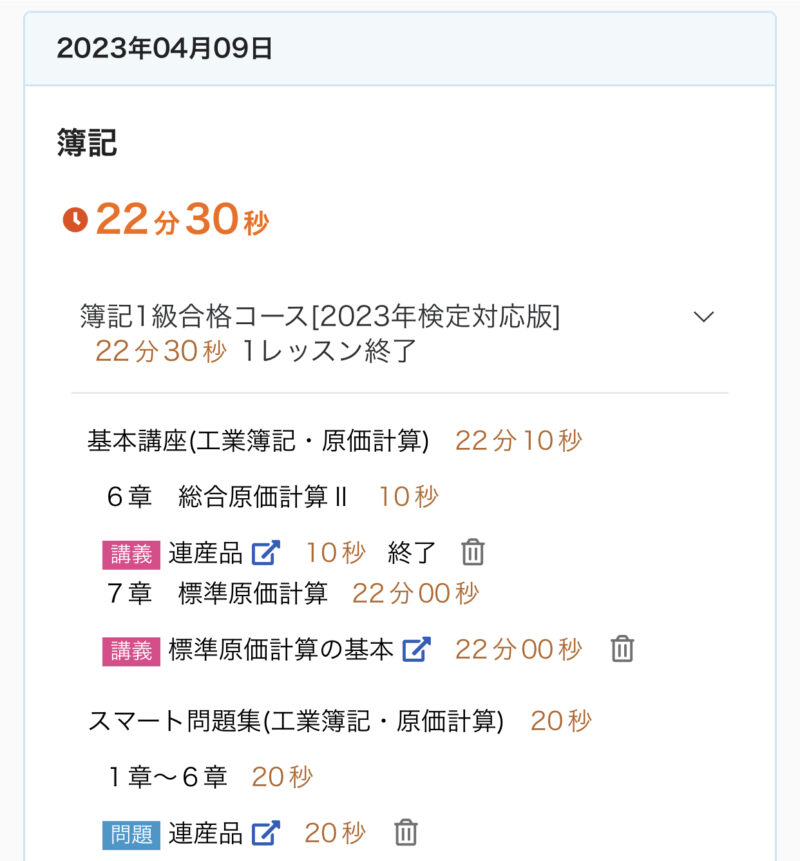Click the blue 問題 badge

[130, 833]
